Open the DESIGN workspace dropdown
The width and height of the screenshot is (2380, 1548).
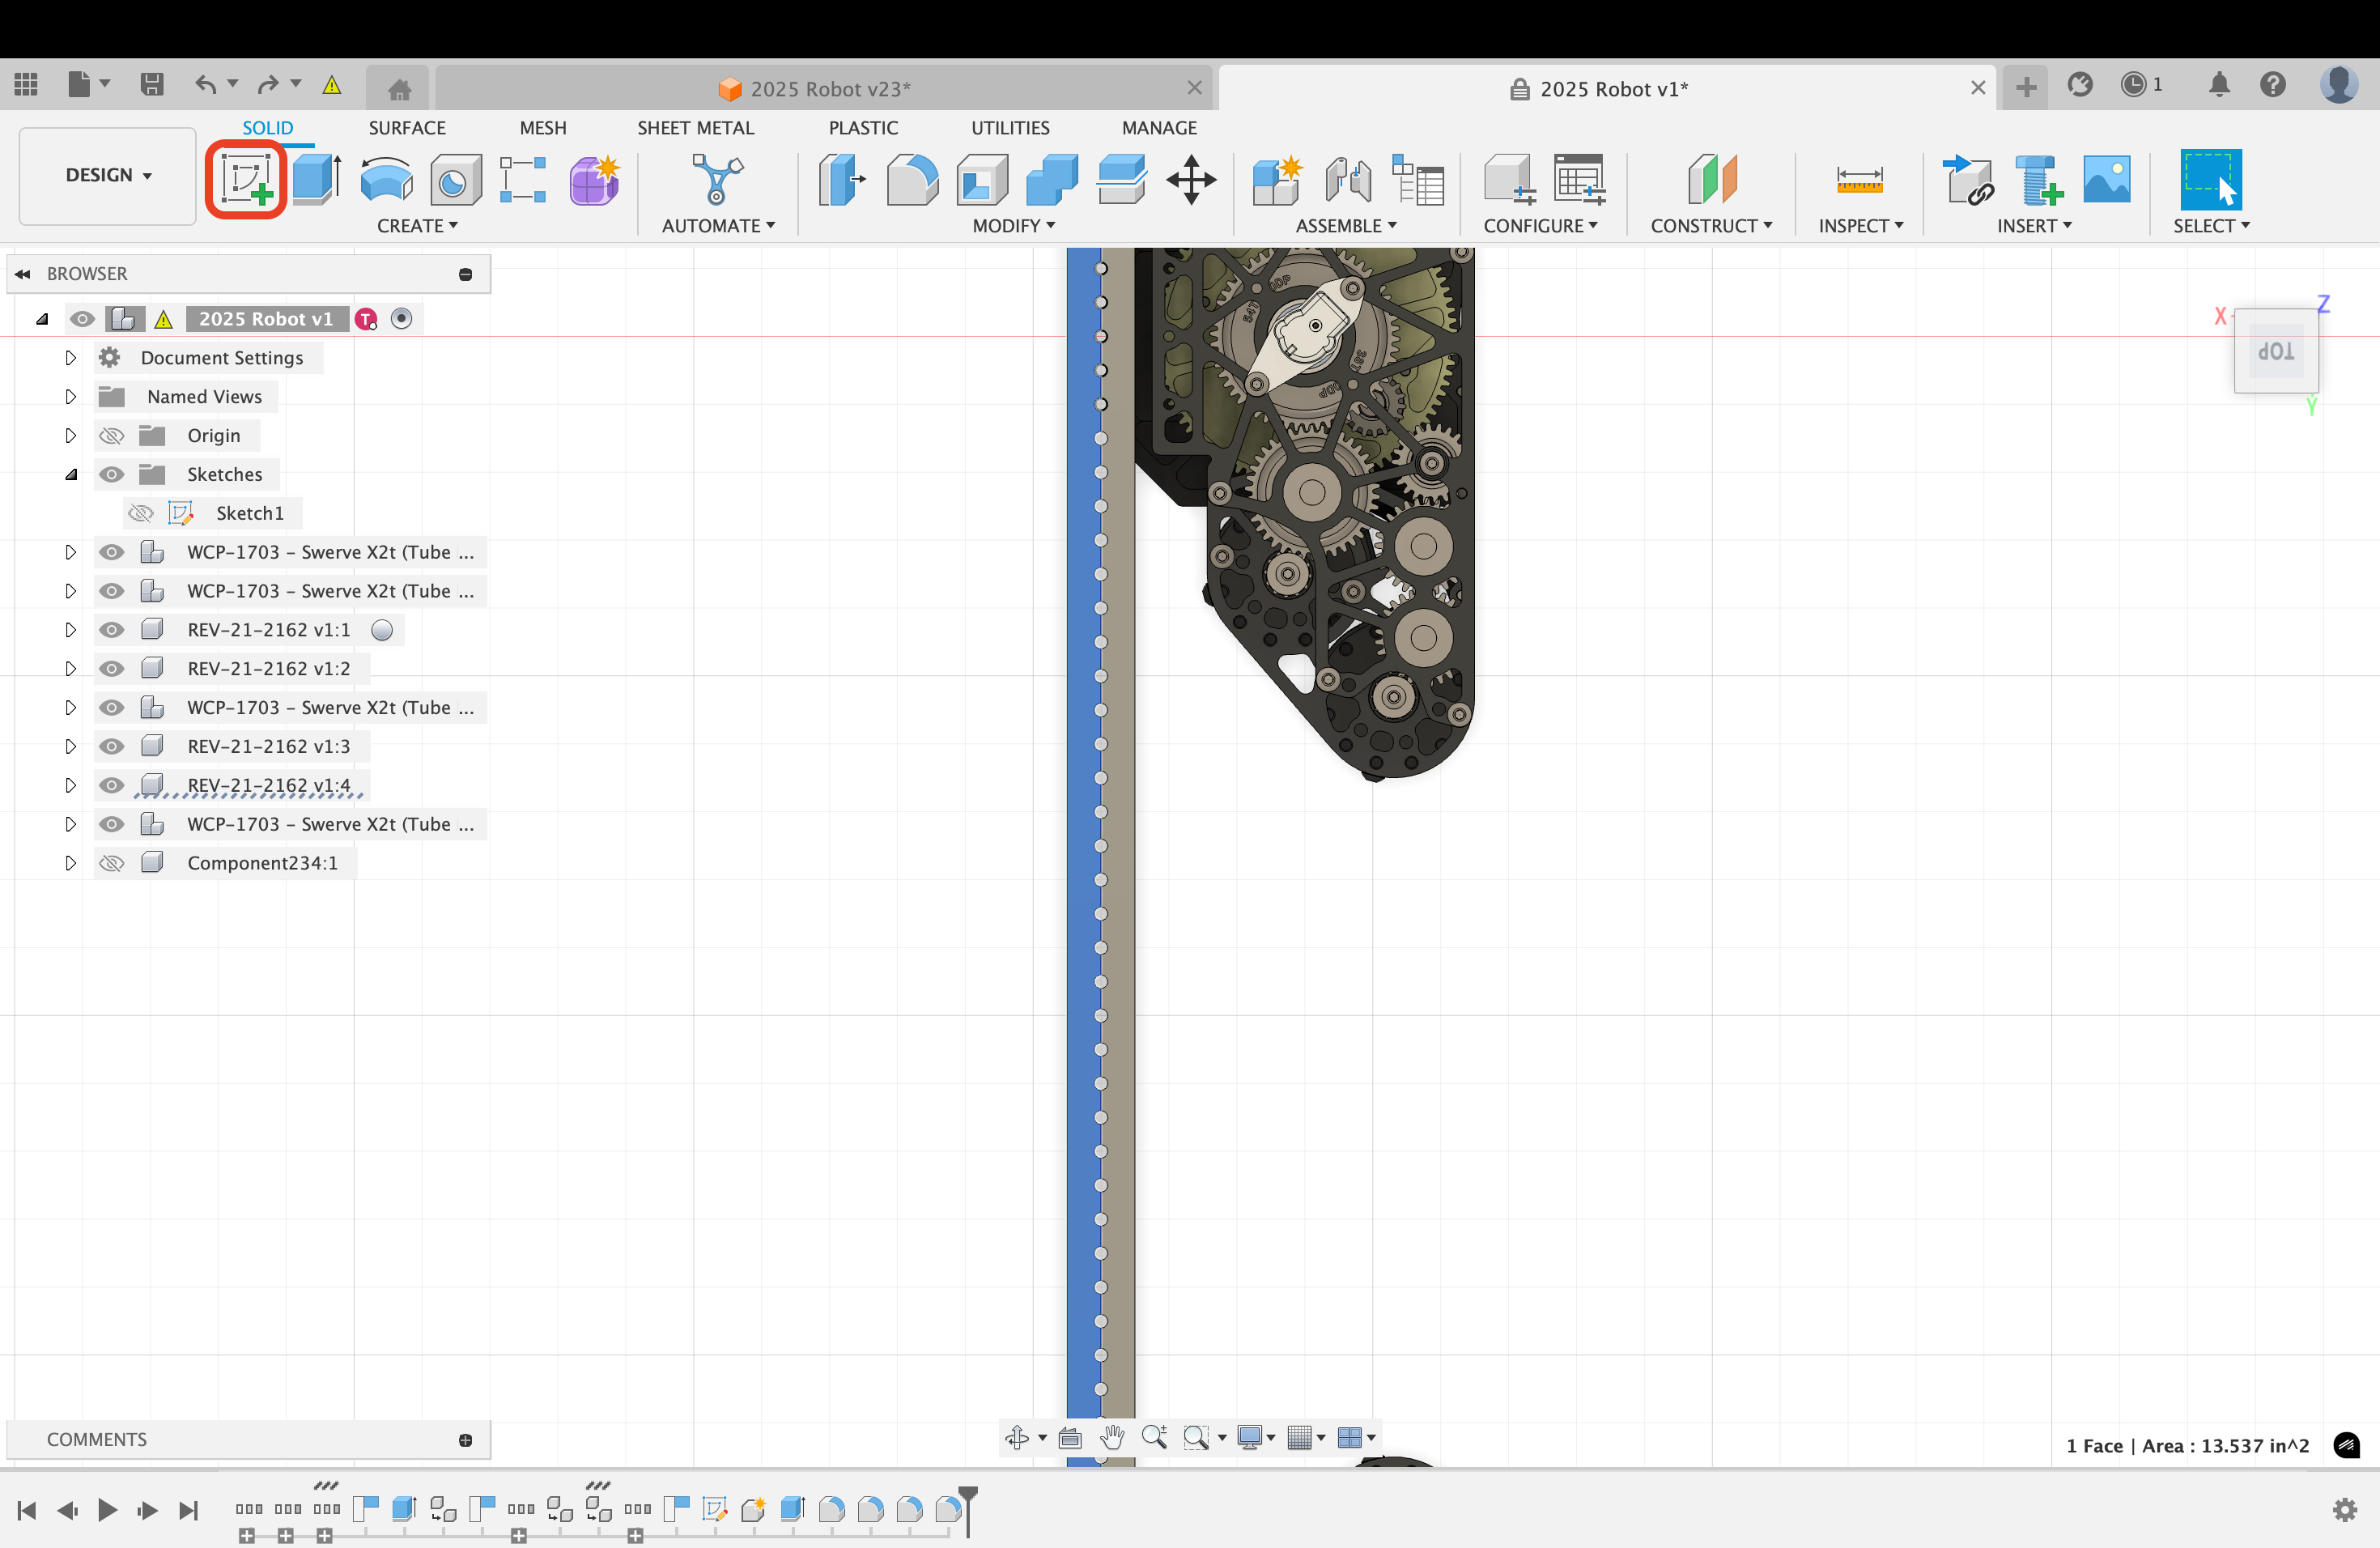click(x=108, y=175)
